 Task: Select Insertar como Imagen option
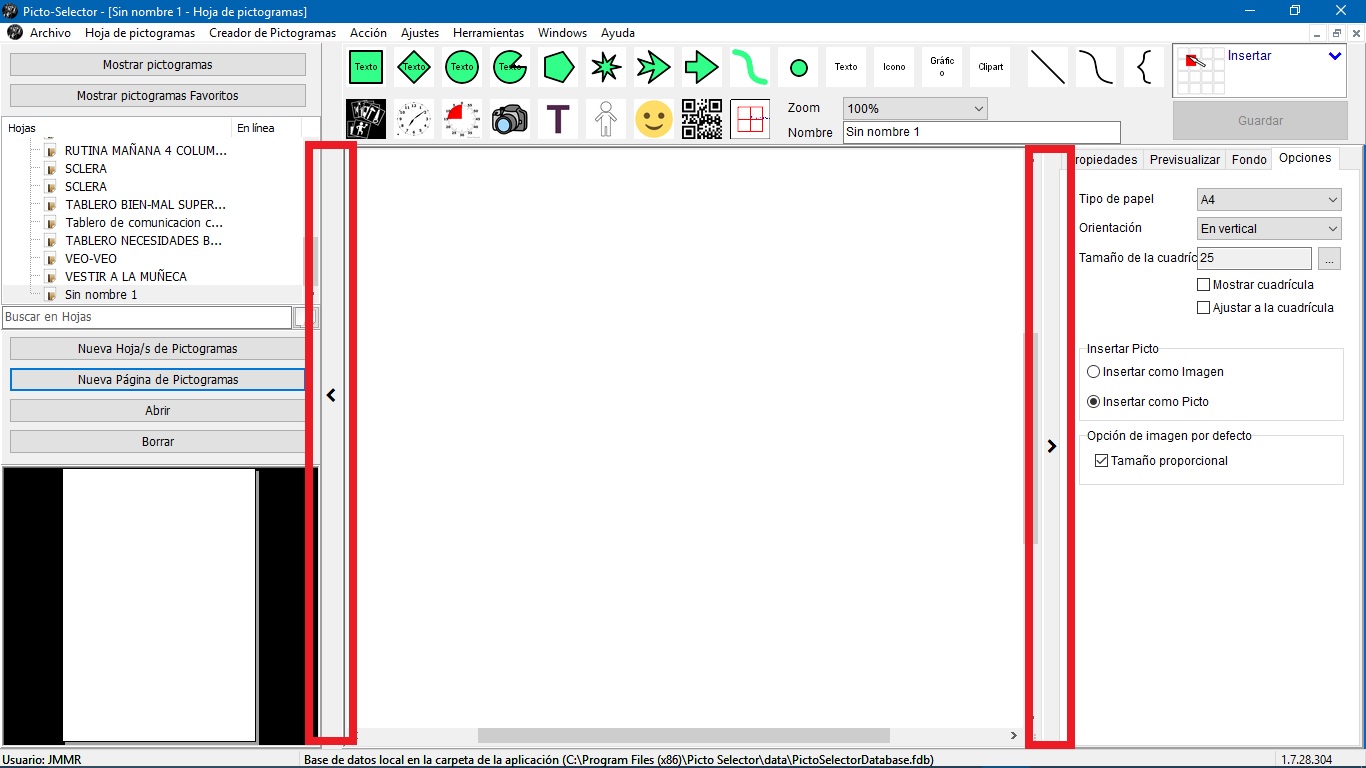[x=1094, y=371]
